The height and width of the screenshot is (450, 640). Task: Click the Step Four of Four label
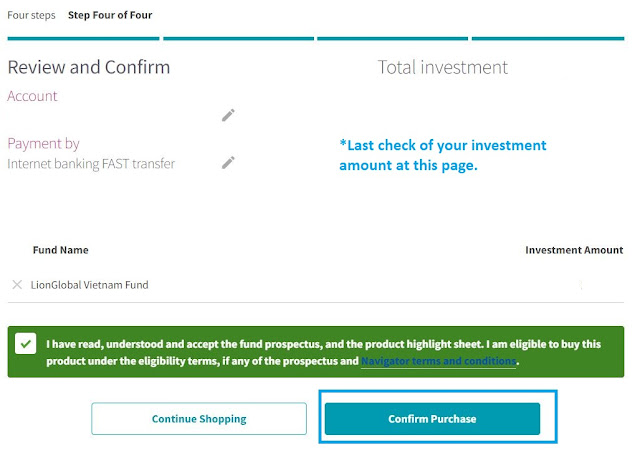click(110, 16)
